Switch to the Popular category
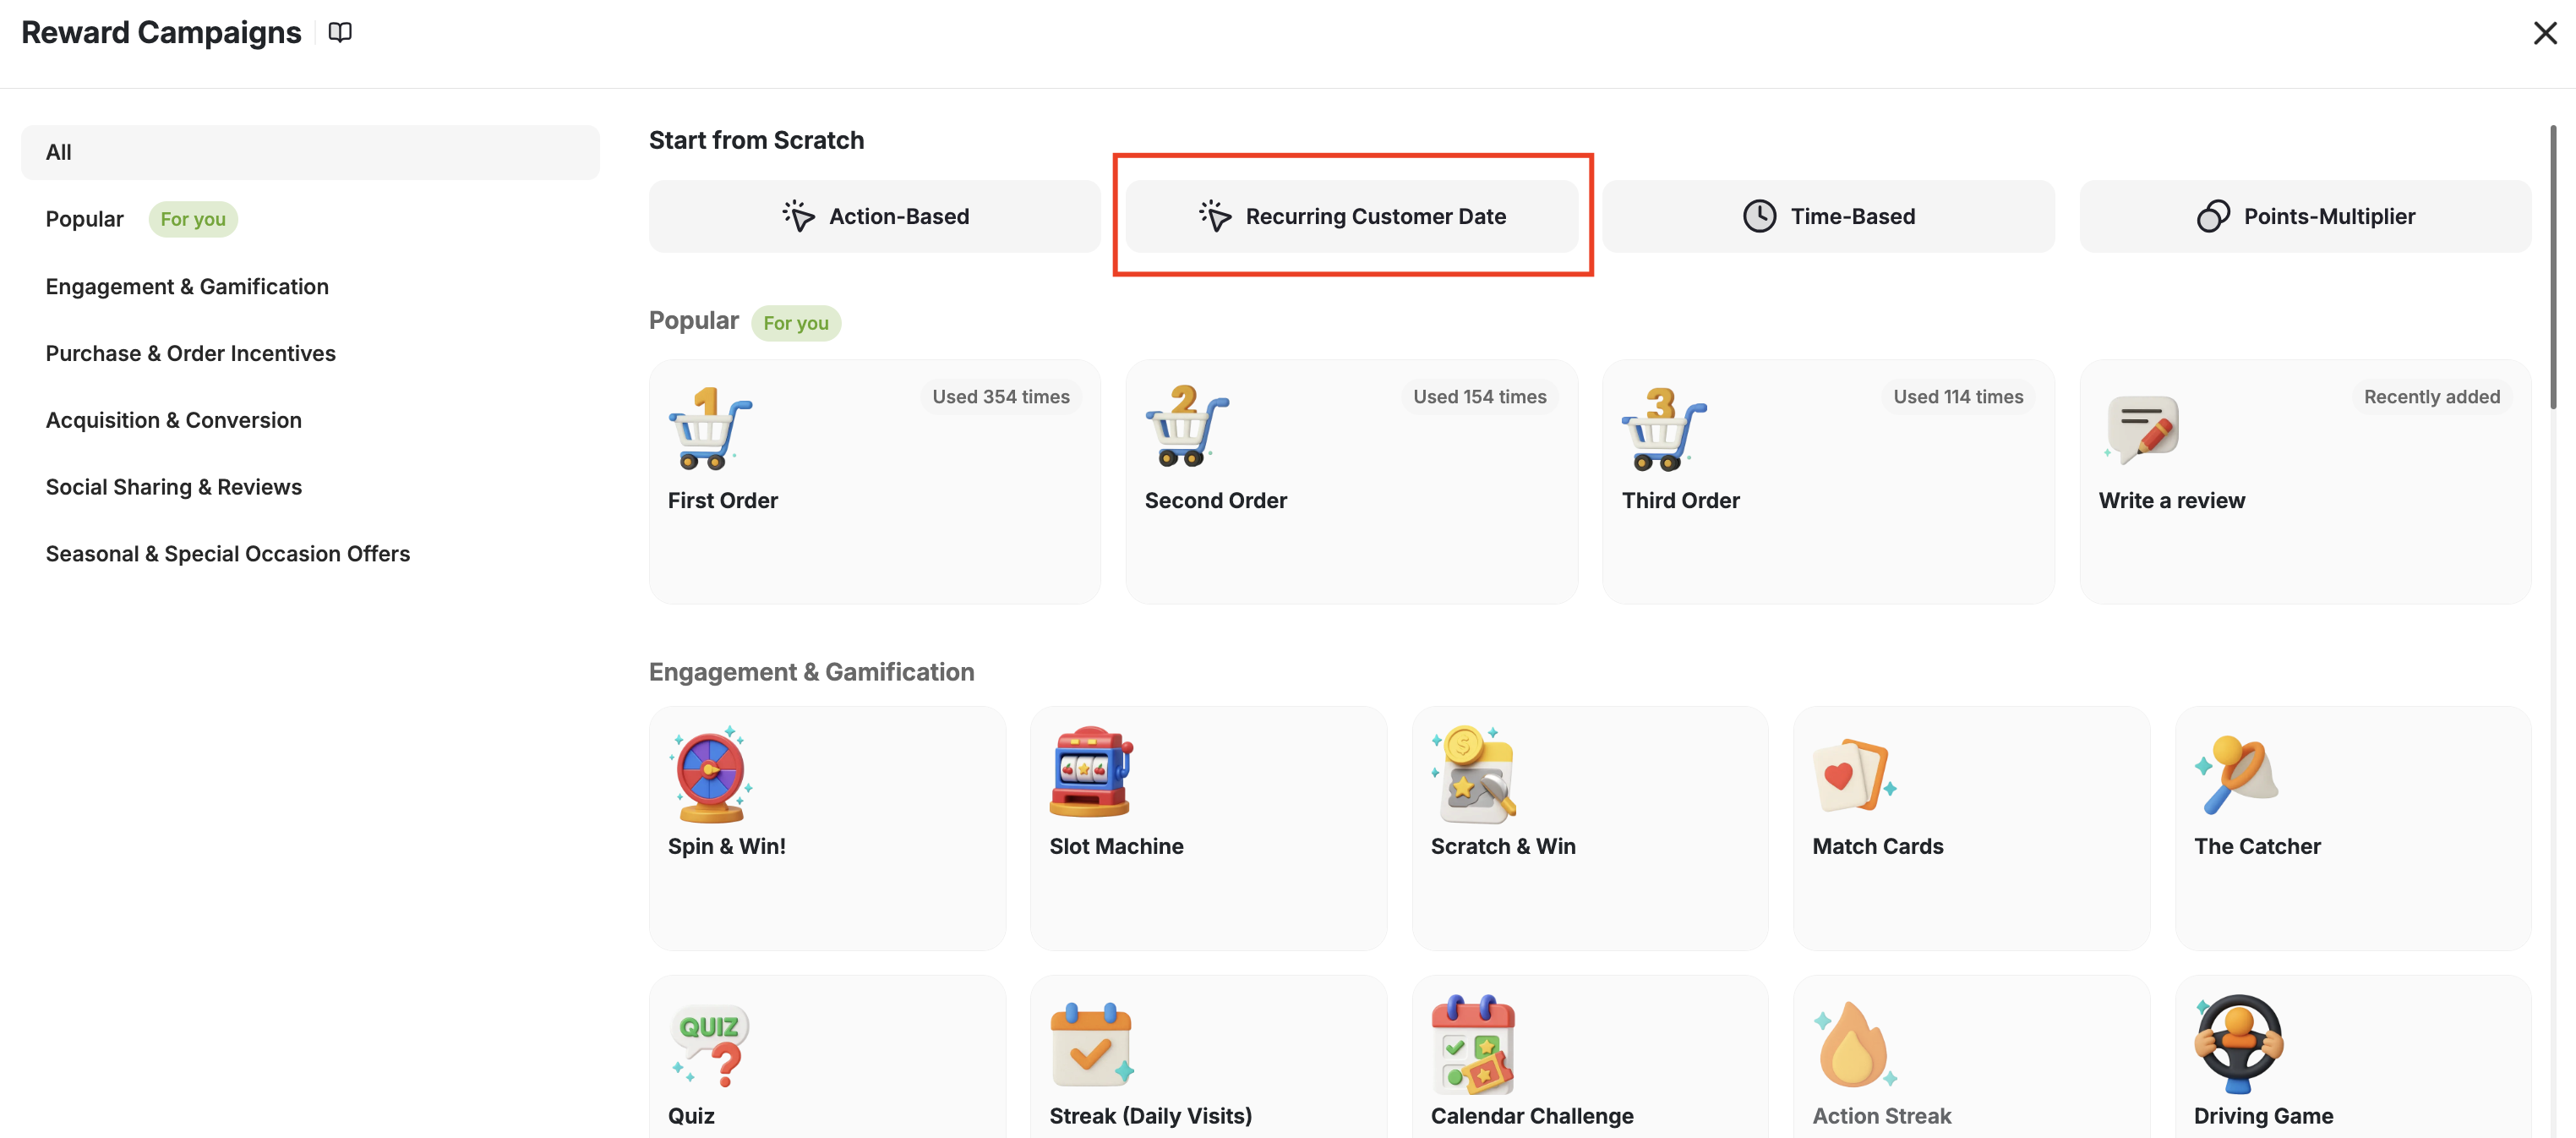 click(x=85, y=219)
